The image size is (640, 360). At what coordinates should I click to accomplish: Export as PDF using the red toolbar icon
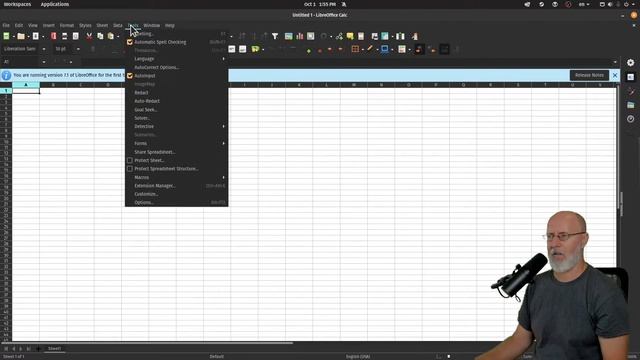click(x=53, y=36)
